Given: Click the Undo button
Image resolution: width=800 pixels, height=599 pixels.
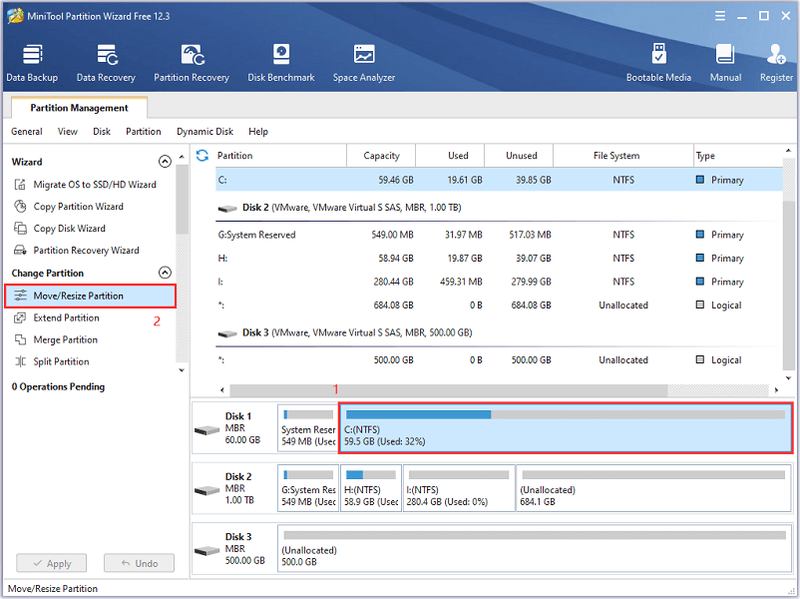Looking at the screenshot, I should pos(139,563).
